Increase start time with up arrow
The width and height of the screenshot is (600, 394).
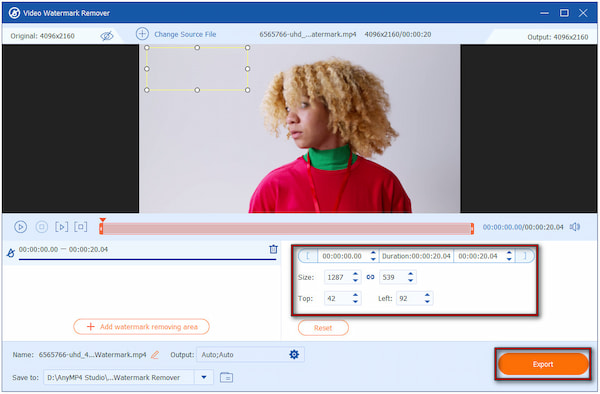(x=373, y=253)
